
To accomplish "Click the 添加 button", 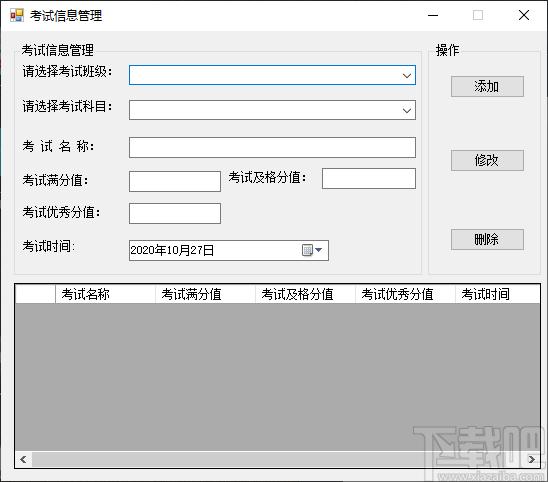I will click(487, 86).
